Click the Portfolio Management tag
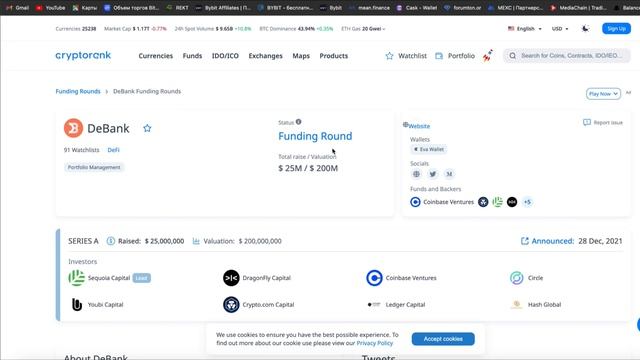 tap(94, 167)
